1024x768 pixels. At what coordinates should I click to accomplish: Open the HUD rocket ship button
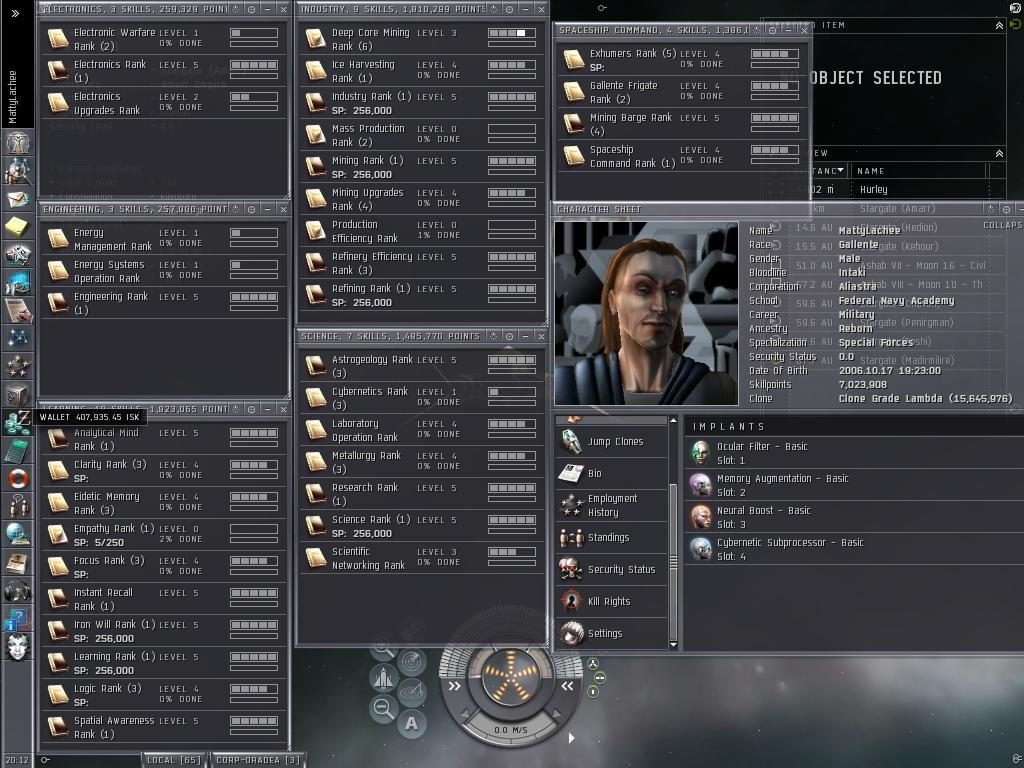click(x=385, y=677)
